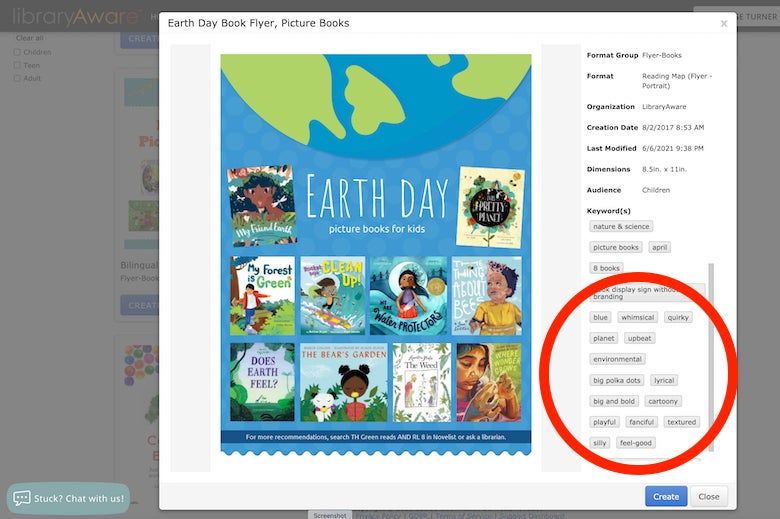Select the 'upbeat' keyword tag
This screenshot has width=780, height=519.
[639, 338]
